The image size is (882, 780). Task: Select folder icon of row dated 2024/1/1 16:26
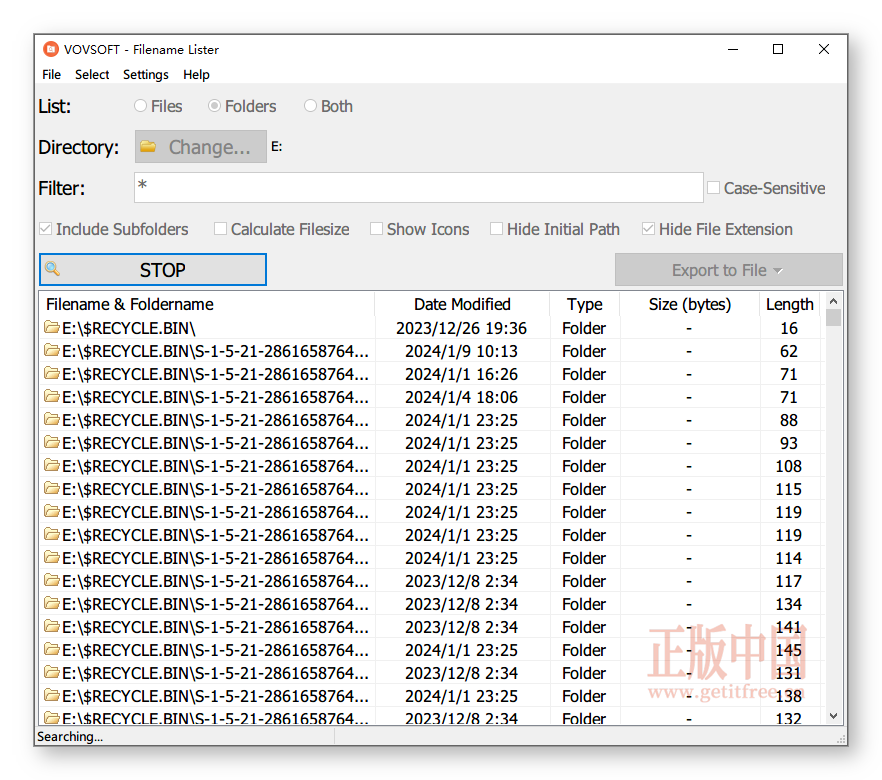point(52,373)
